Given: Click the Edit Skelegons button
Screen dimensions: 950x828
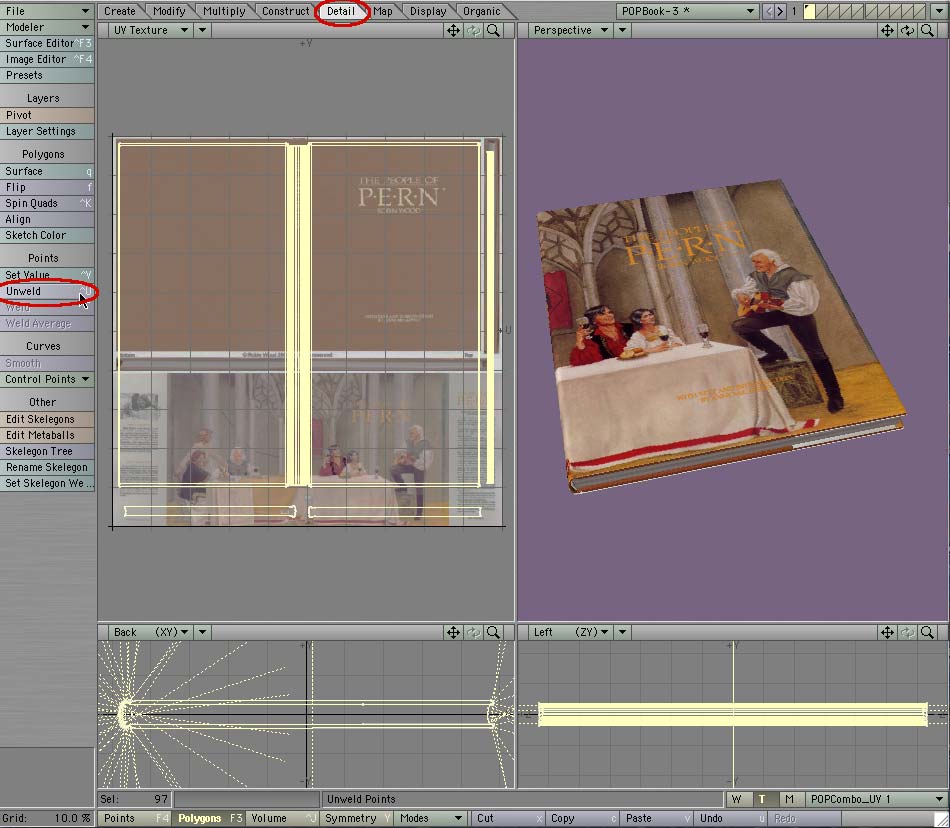Looking at the screenshot, I should point(47,419).
